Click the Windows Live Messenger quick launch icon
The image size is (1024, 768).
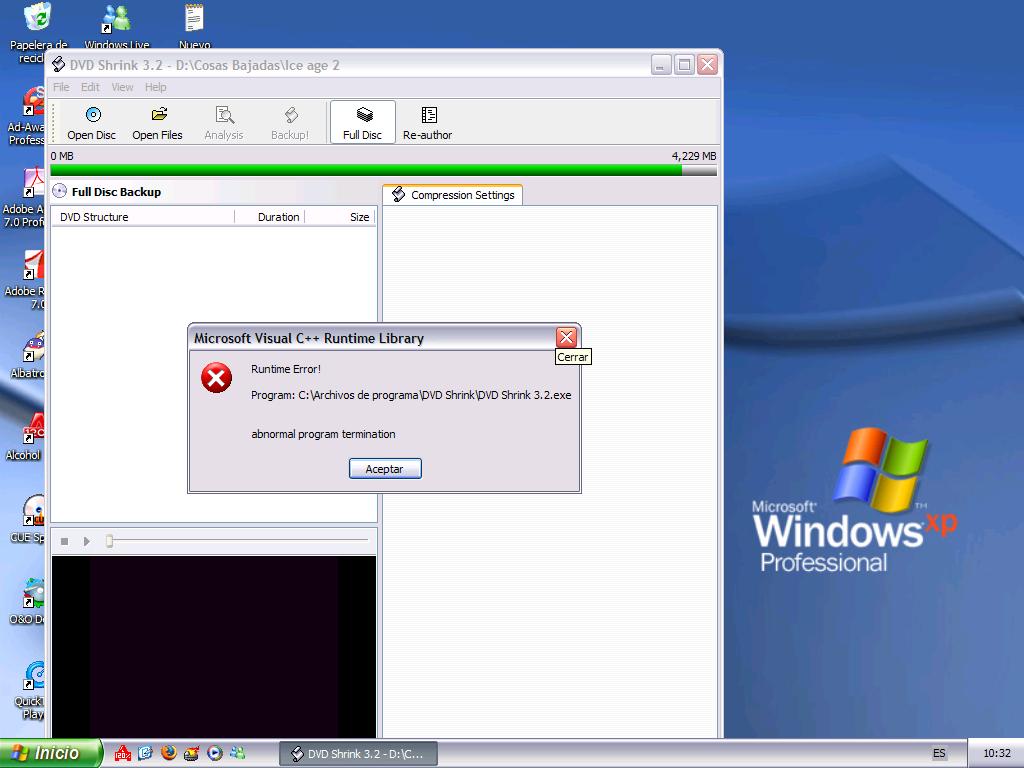point(238,753)
